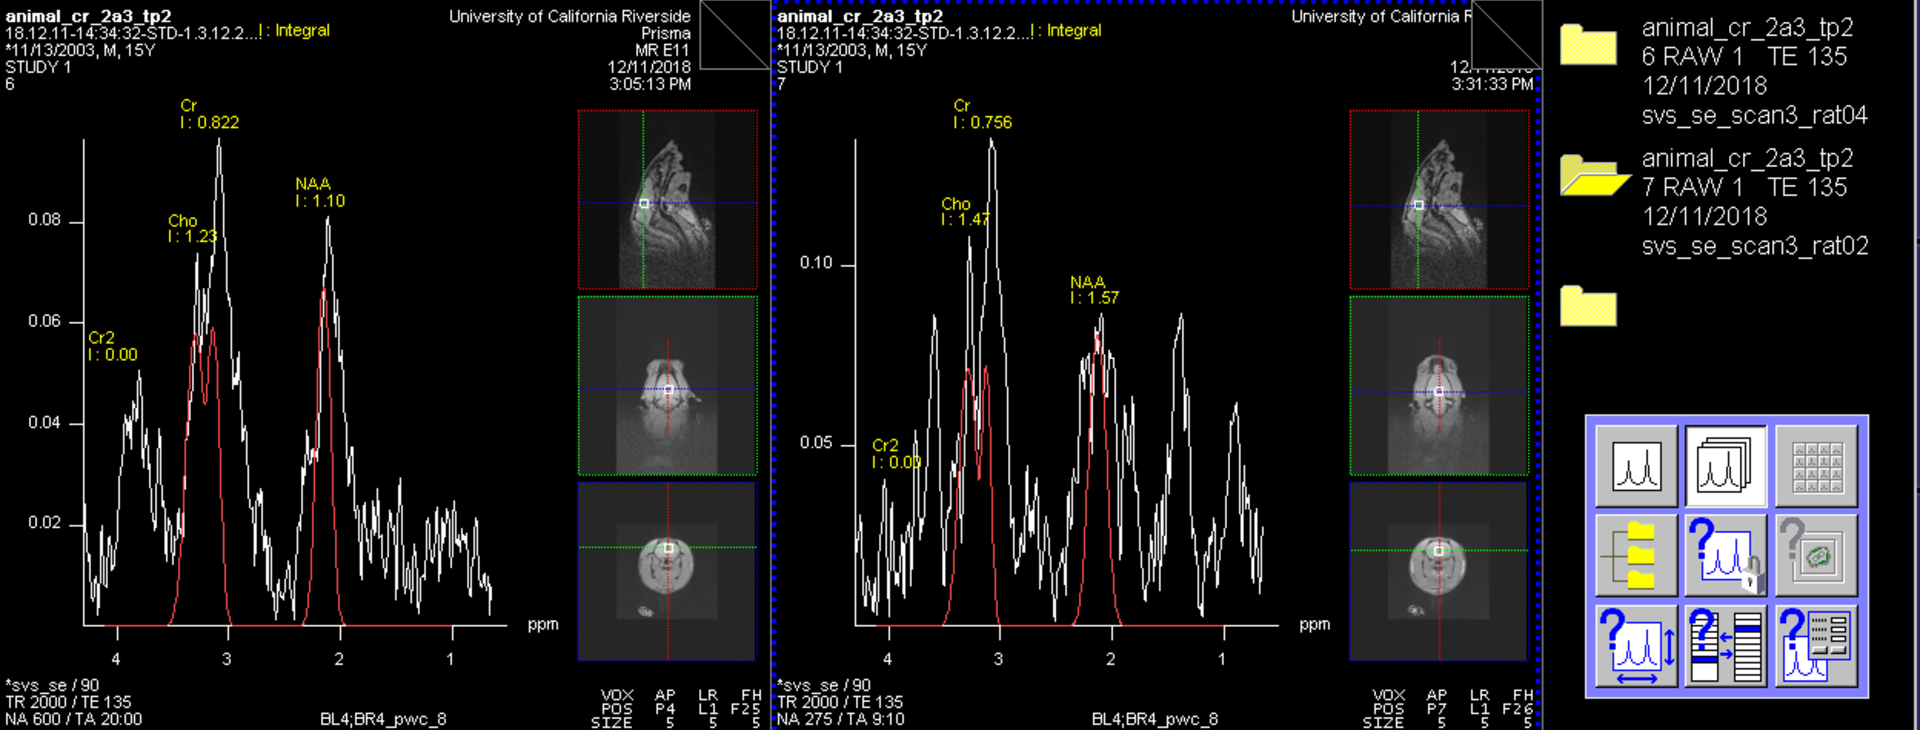Click the locked spectrum padlock icon
This screenshot has height=730, width=1920.
[x=1725, y=555]
